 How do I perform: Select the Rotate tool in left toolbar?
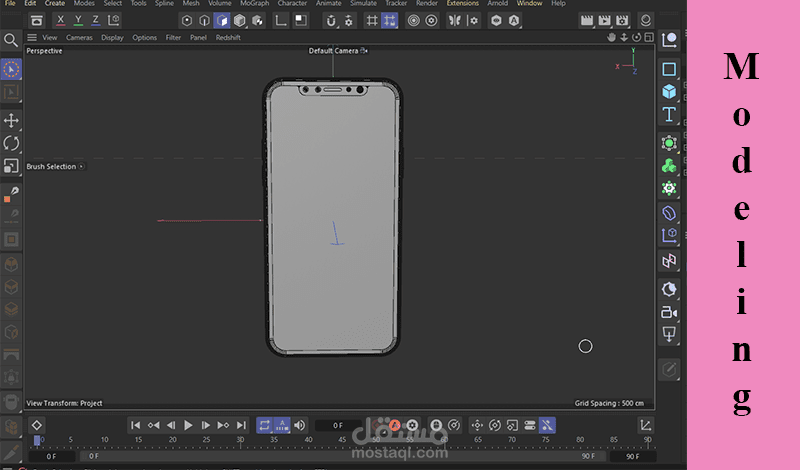pyautogui.click(x=11, y=143)
